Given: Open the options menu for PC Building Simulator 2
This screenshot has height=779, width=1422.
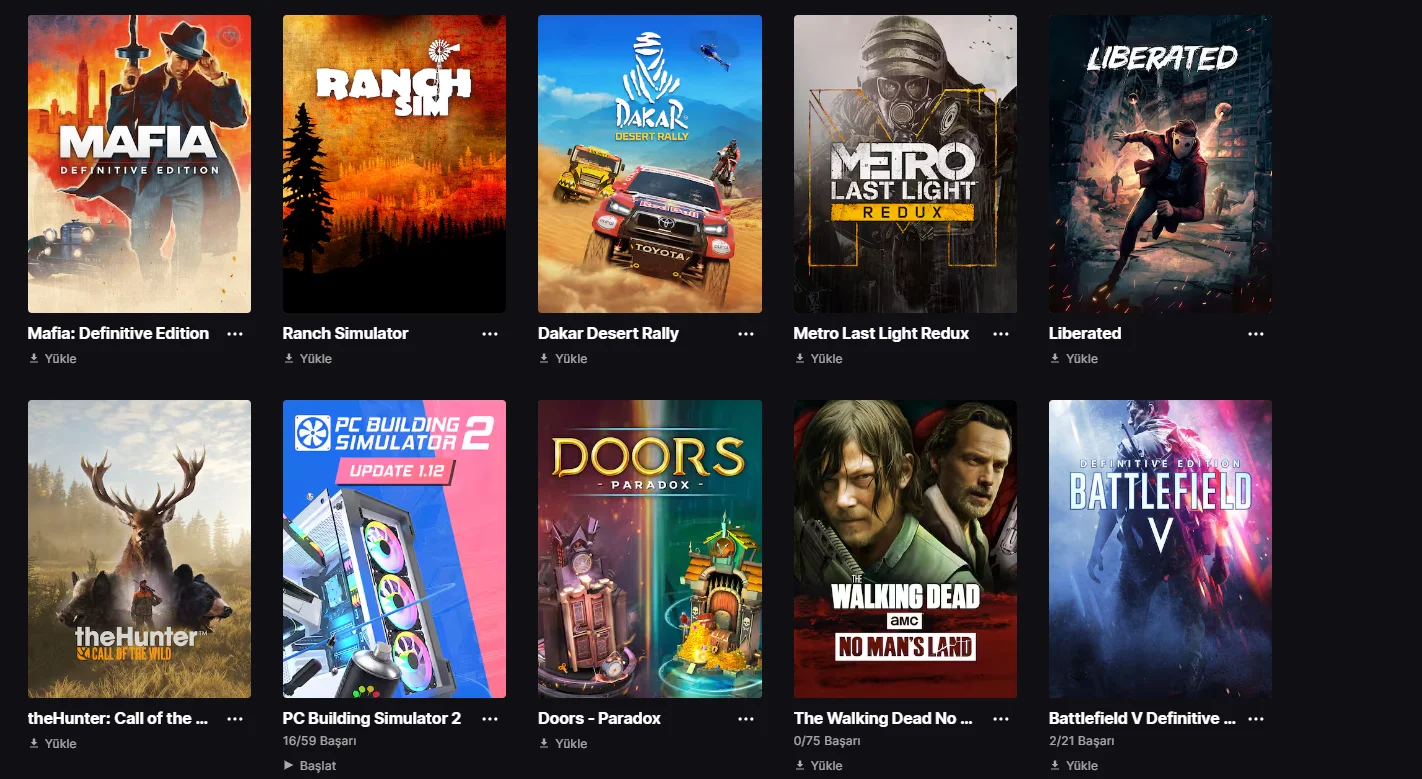Looking at the screenshot, I should (x=490, y=719).
